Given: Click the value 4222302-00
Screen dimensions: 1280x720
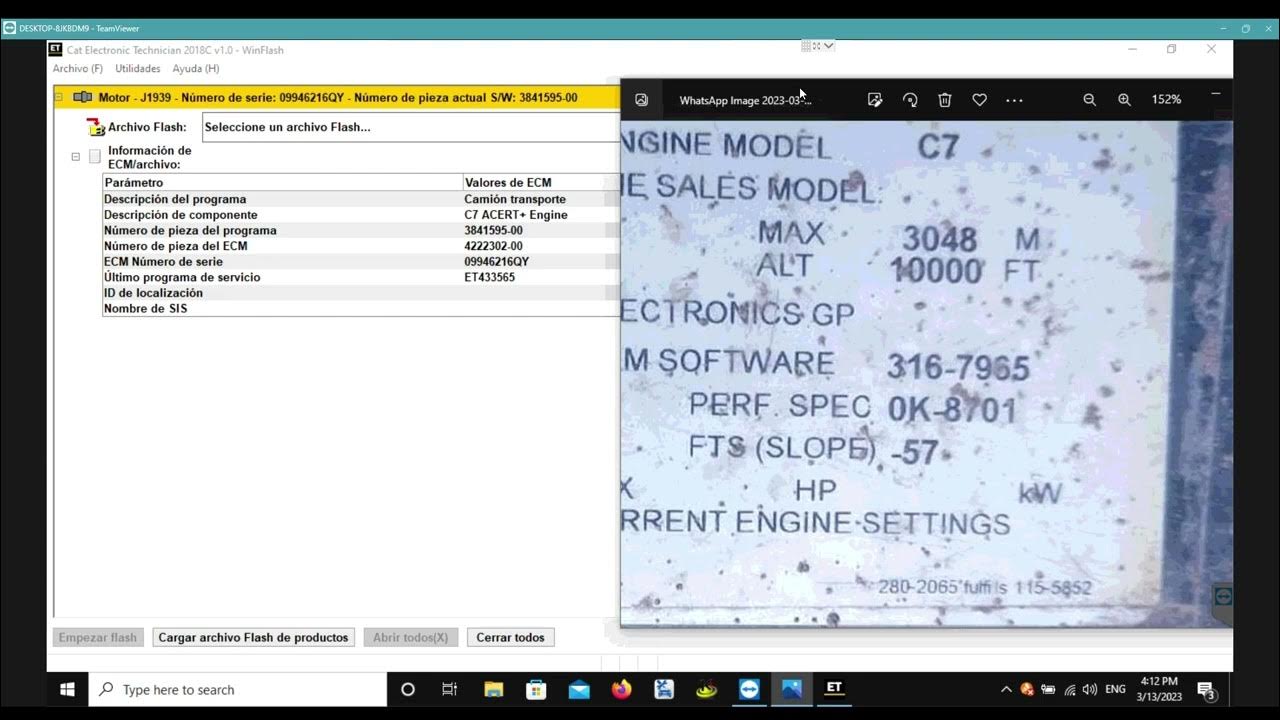Looking at the screenshot, I should [493, 246].
